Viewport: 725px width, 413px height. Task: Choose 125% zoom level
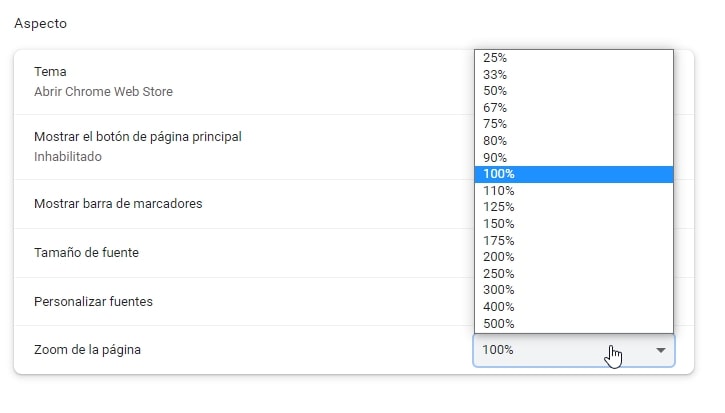coord(574,207)
